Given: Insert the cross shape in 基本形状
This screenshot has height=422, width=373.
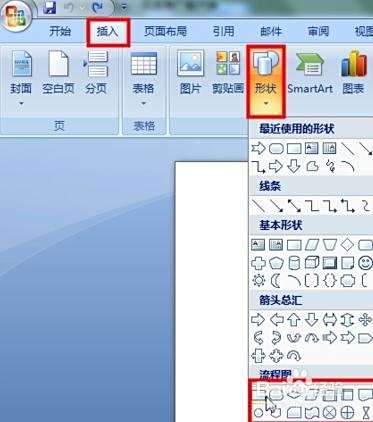Looking at the screenshot, I should coord(258,263).
